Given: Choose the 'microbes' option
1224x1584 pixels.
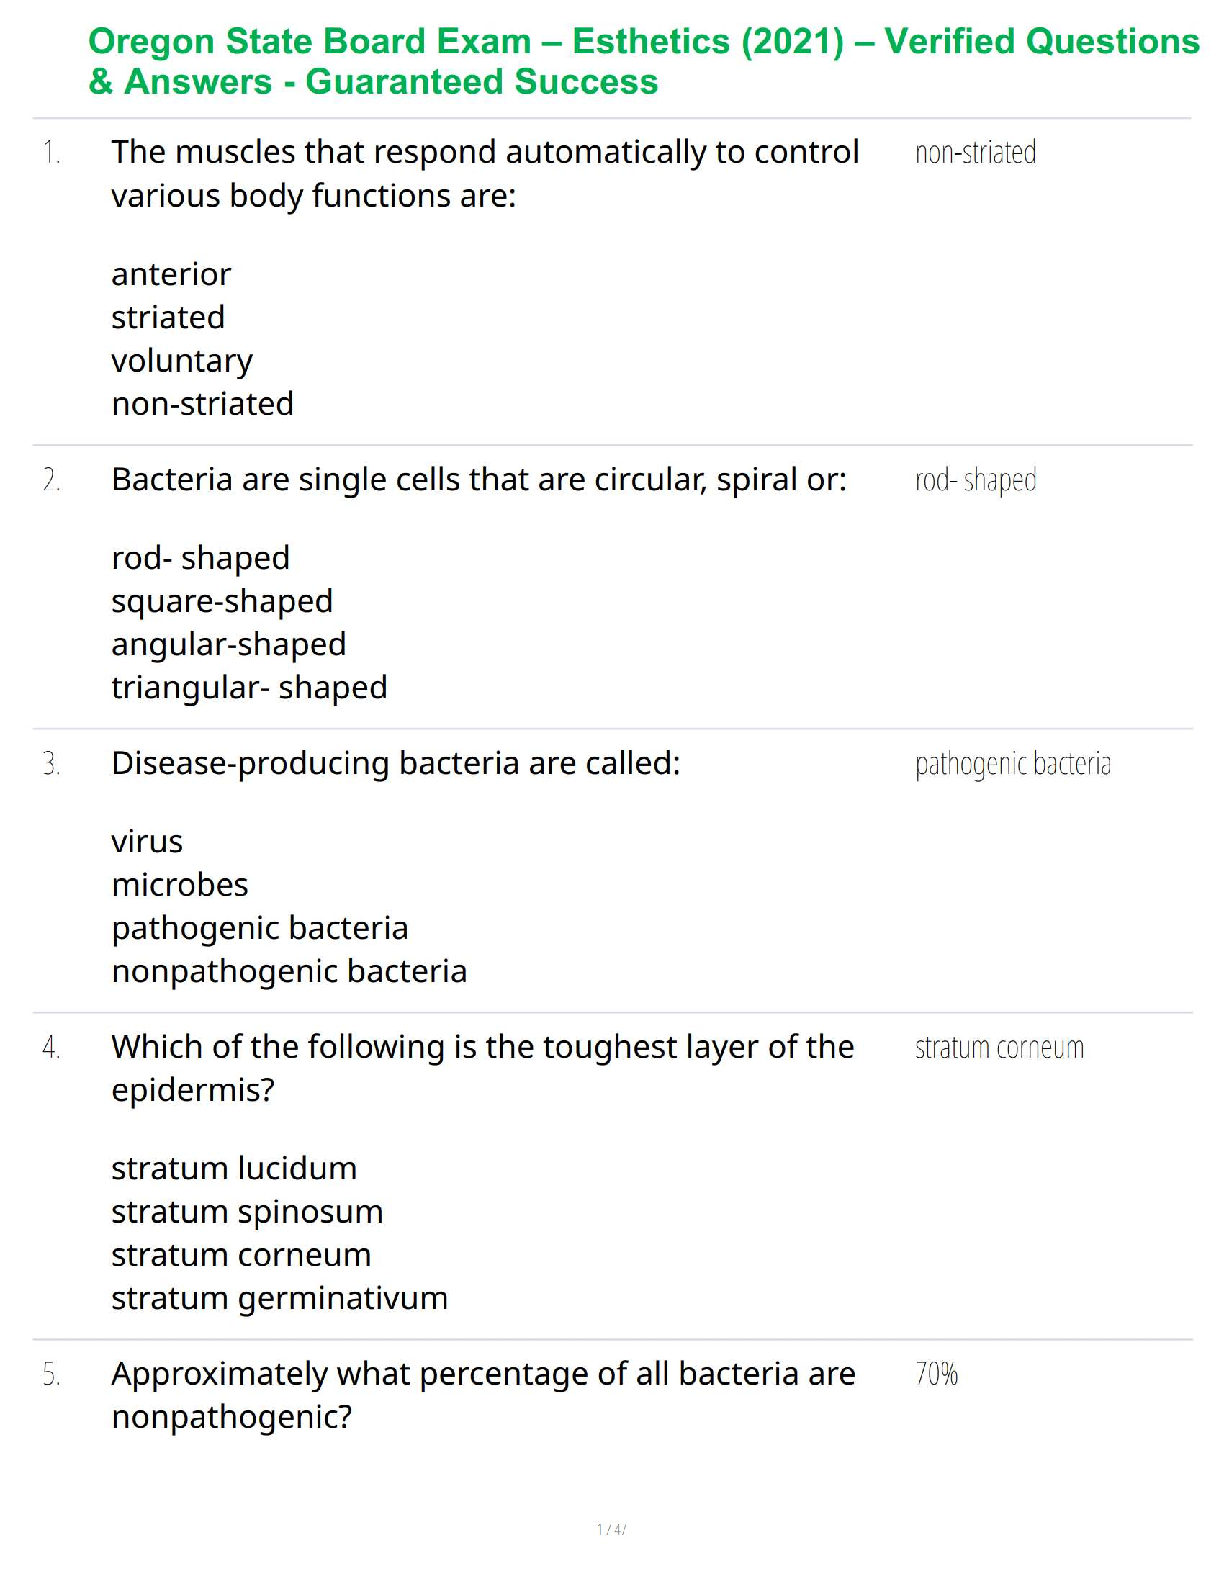Looking at the screenshot, I should point(180,885).
